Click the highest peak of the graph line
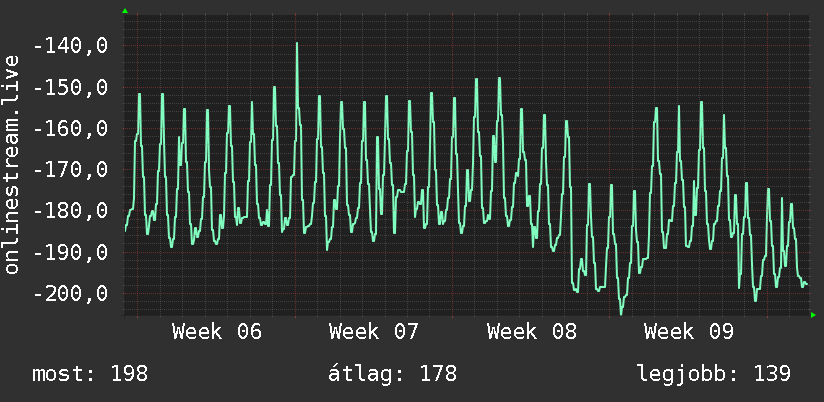The width and height of the screenshot is (824, 402). pyautogui.click(x=297, y=44)
